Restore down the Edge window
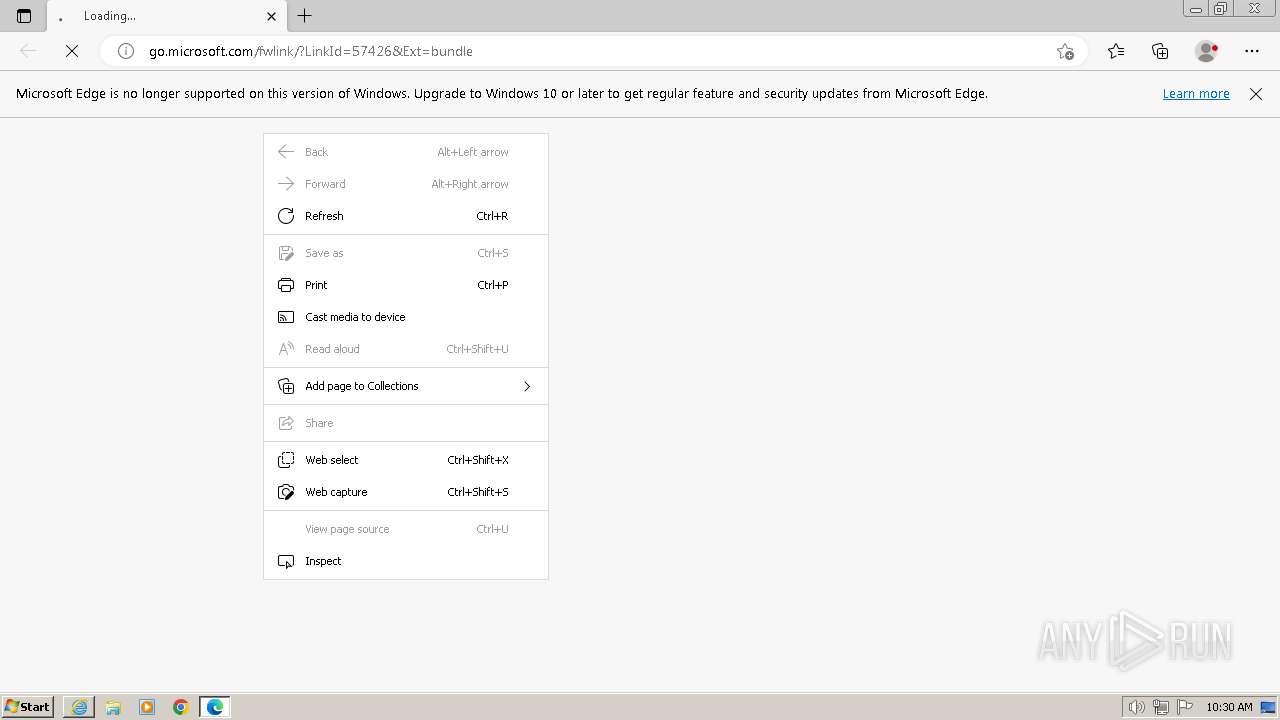Viewport: 1280px width, 720px height. pos(1221,9)
